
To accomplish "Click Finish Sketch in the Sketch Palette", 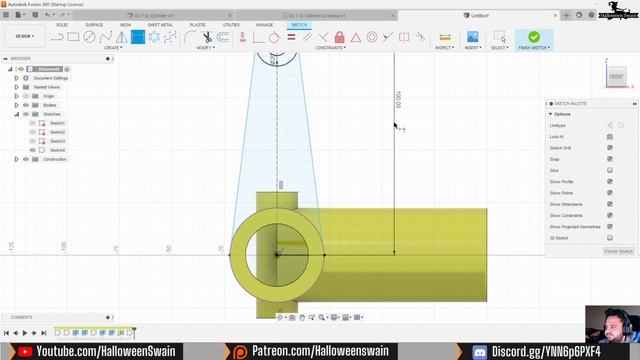I will pos(618,251).
